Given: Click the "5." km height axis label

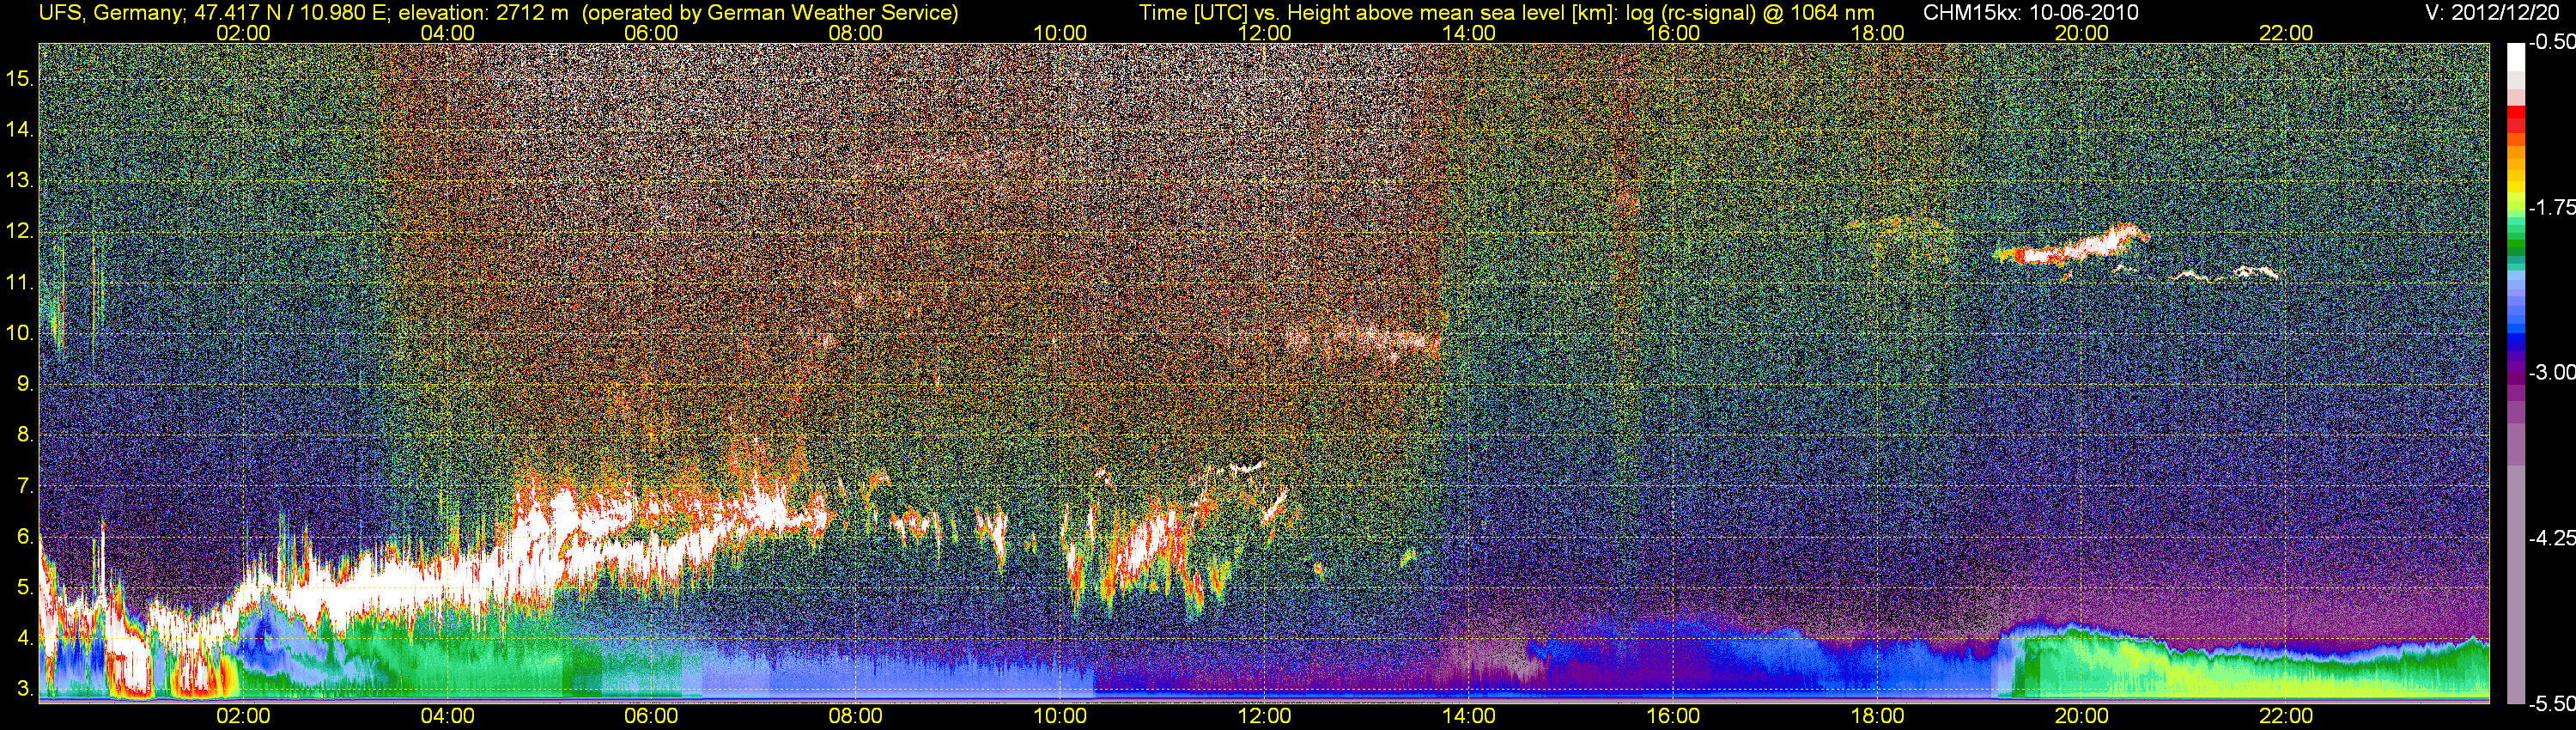Looking at the screenshot, I should [x=25, y=587].
